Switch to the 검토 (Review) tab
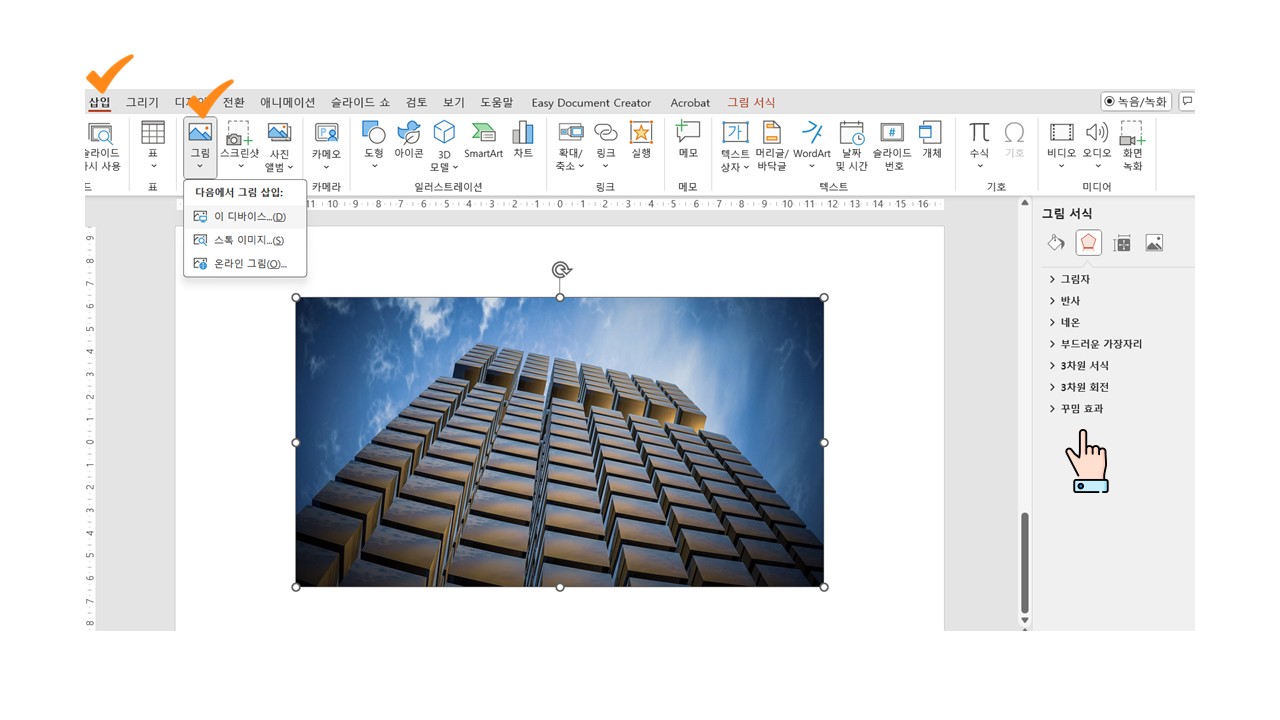The image size is (1280, 720). click(416, 102)
